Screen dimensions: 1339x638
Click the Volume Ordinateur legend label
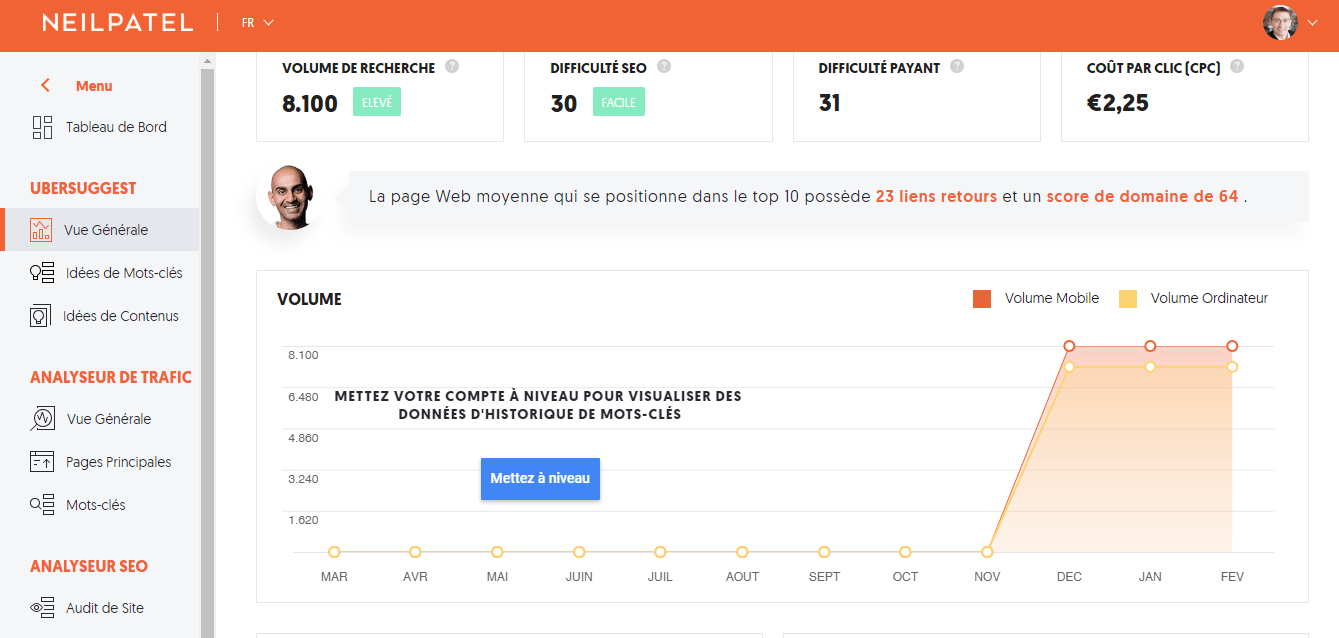pyautogui.click(x=1209, y=298)
